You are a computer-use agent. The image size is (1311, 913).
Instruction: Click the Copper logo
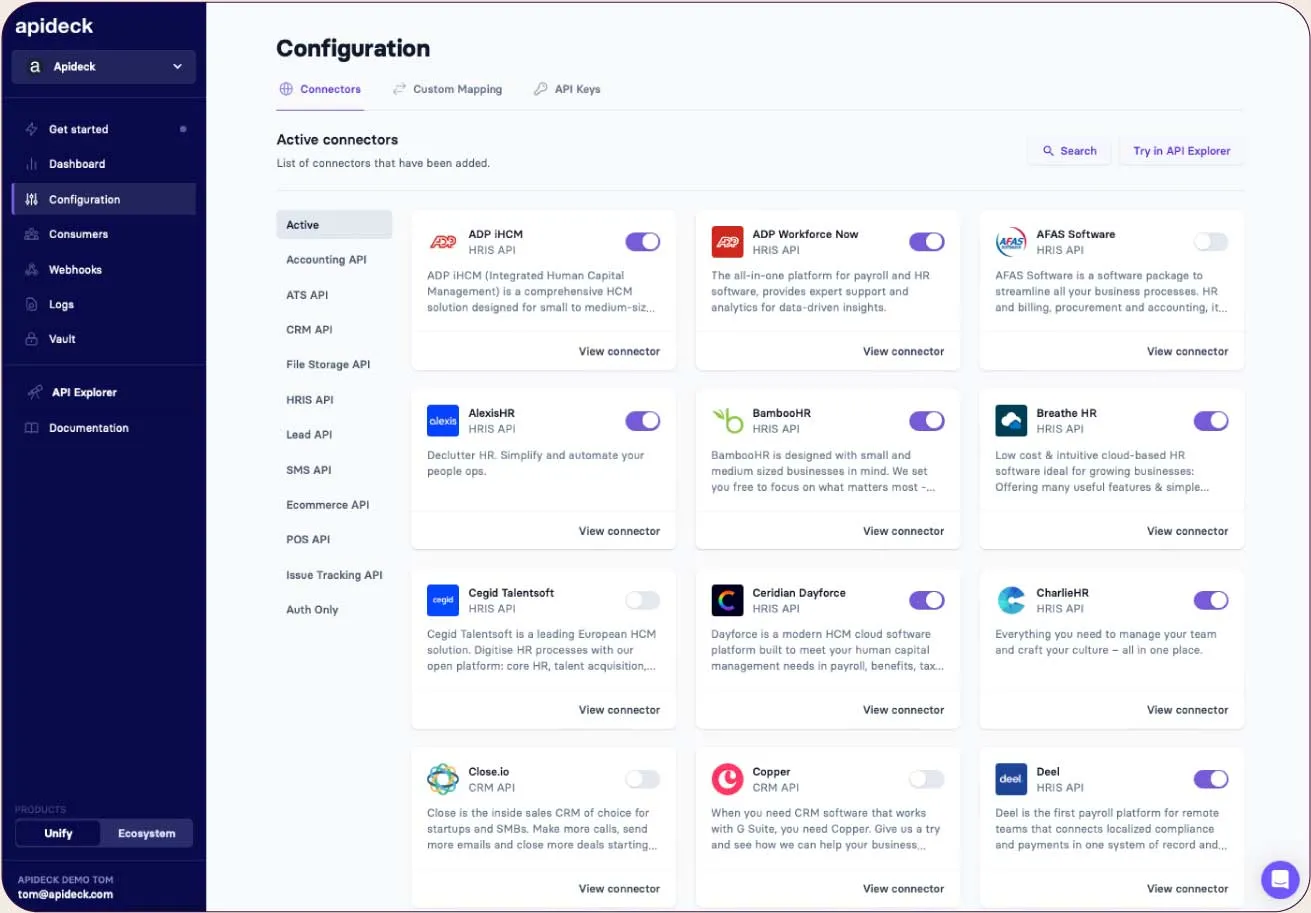[x=727, y=779]
